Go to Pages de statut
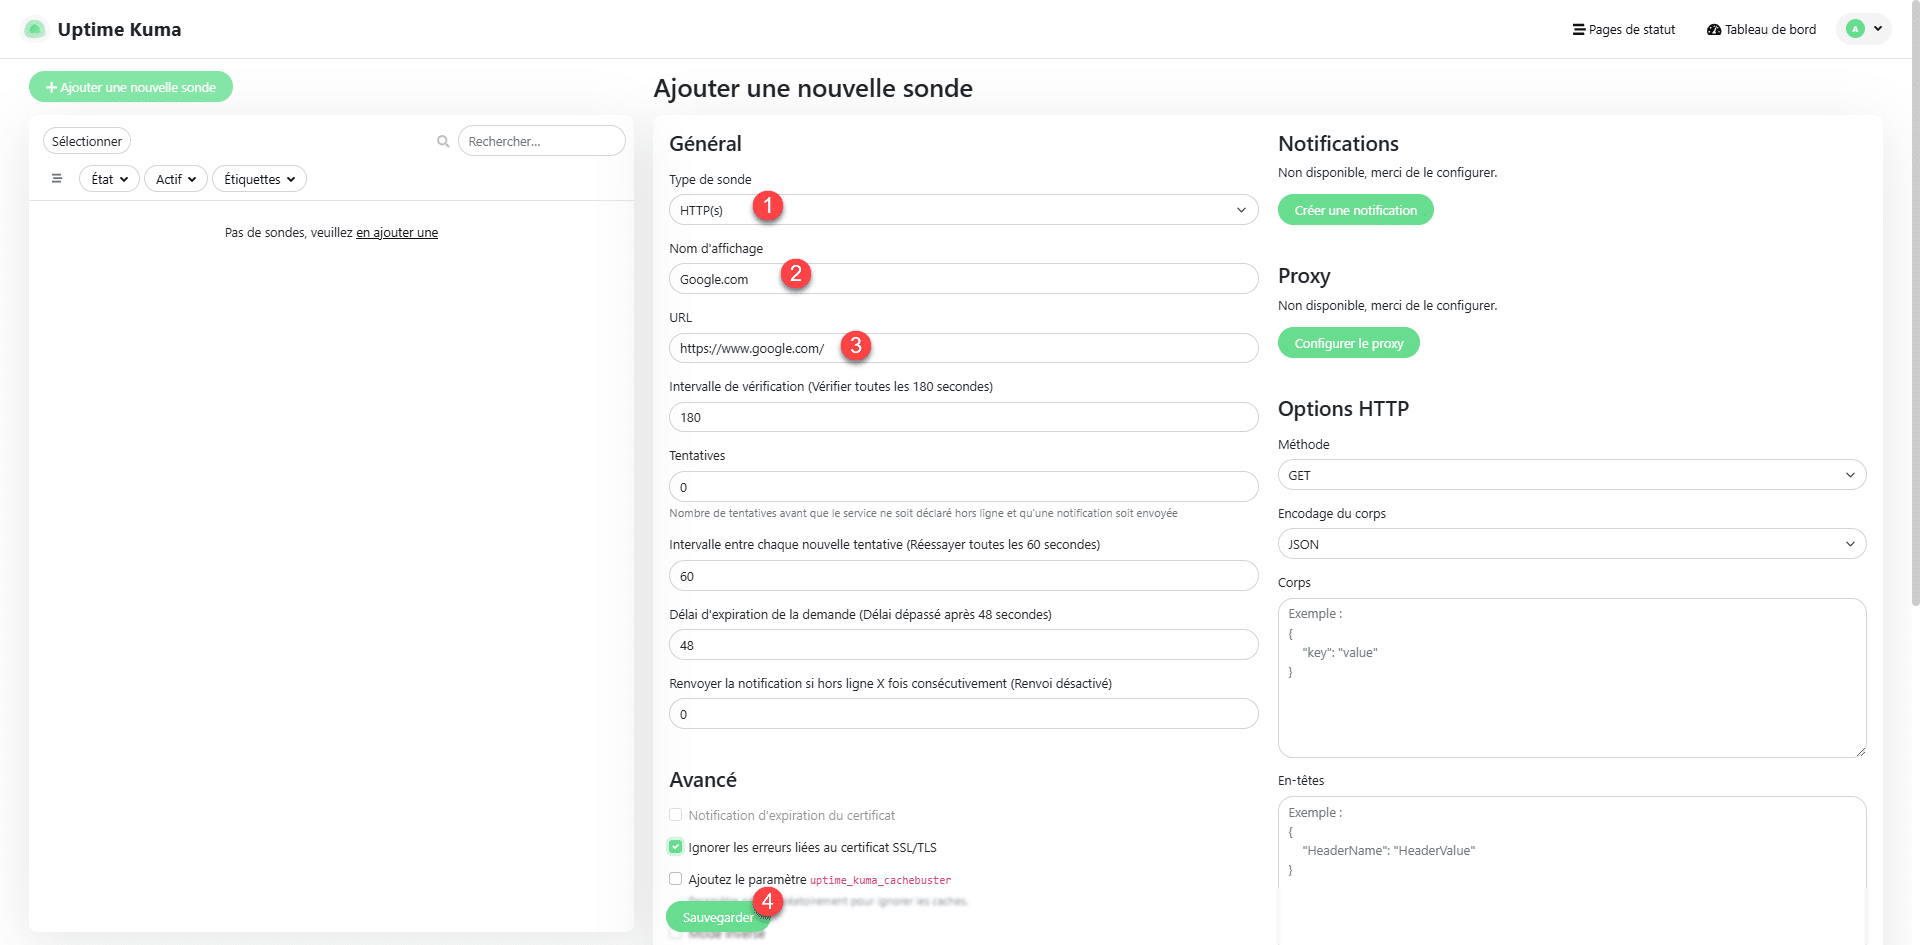The width and height of the screenshot is (1920, 945). pos(1623,29)
